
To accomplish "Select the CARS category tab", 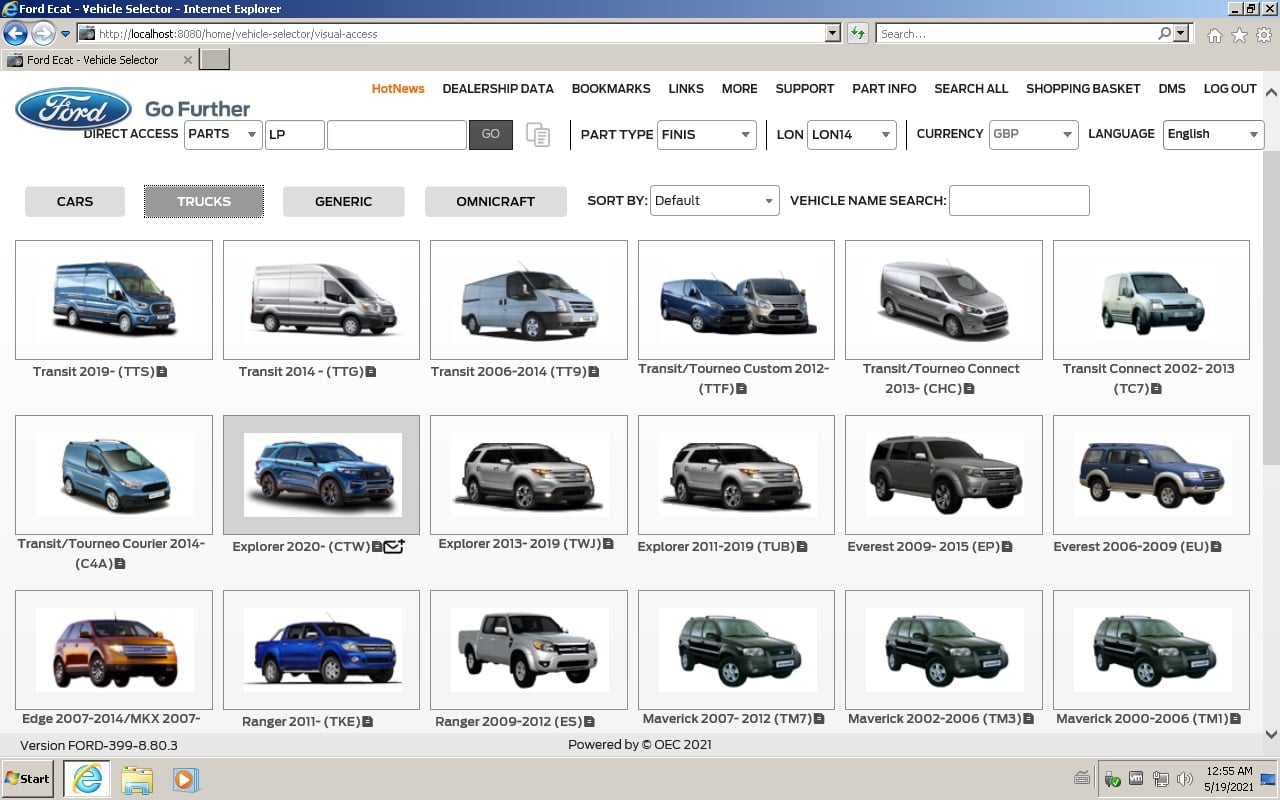I will click(x=75, y=201).
